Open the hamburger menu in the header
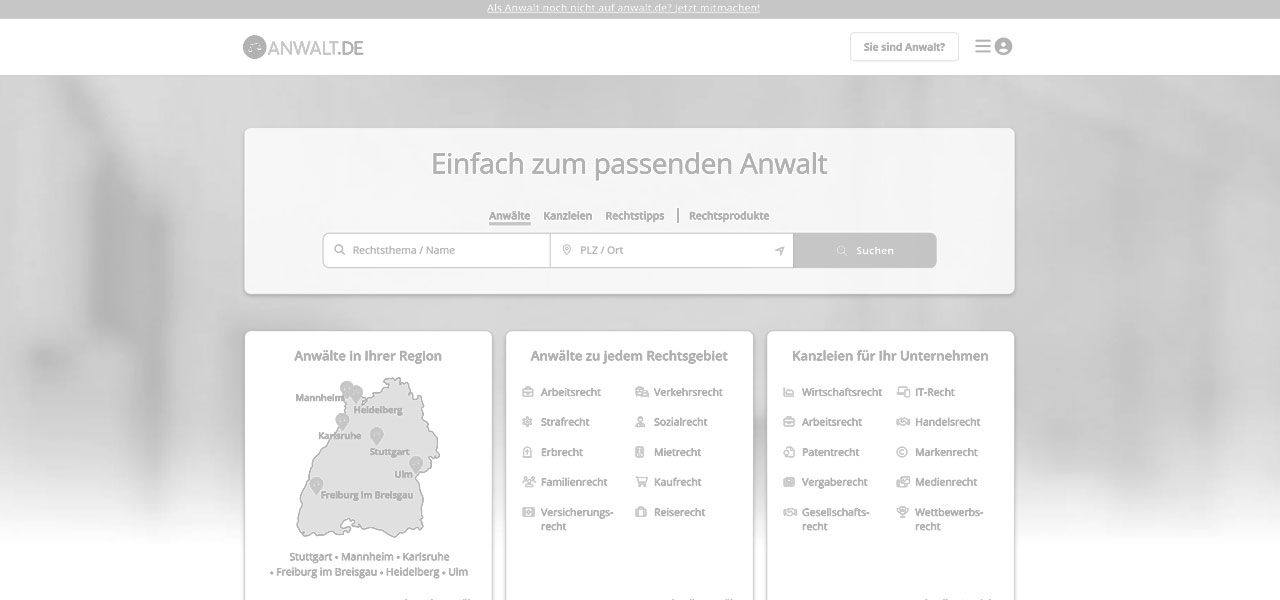 coord(984,46)
